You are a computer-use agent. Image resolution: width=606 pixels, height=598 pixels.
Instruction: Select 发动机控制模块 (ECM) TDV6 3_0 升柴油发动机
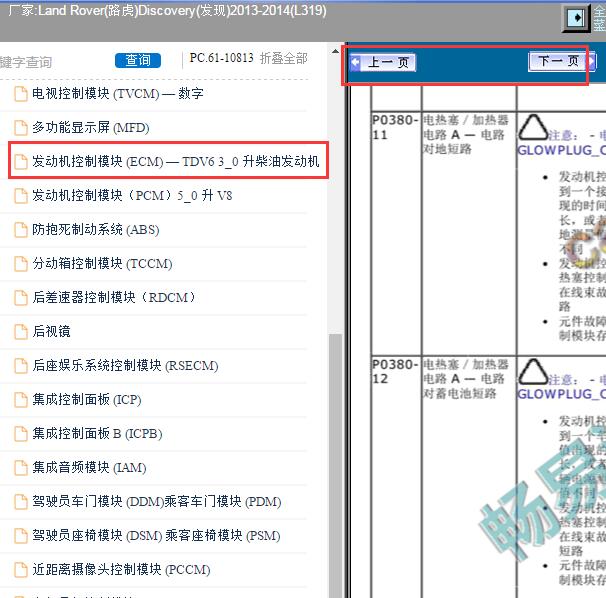pyautogui.click(x=175, y=162)
